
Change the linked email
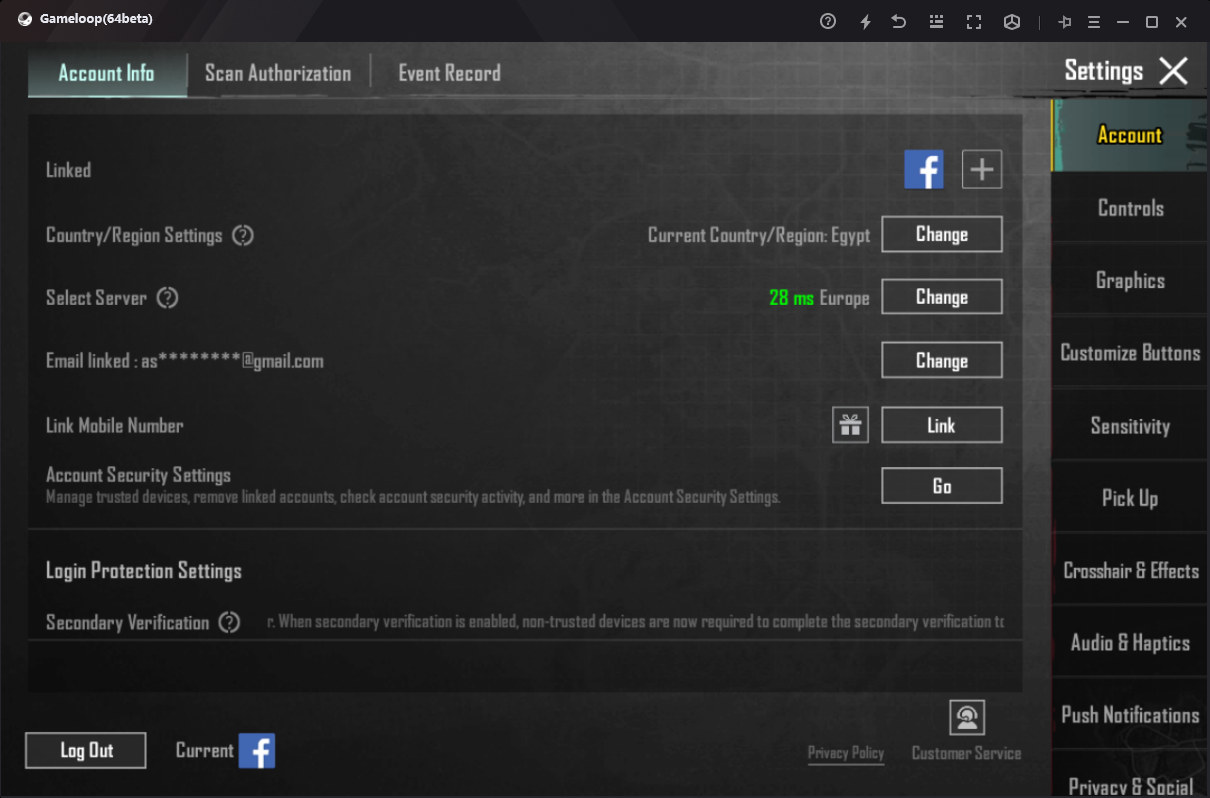point(942,361)
